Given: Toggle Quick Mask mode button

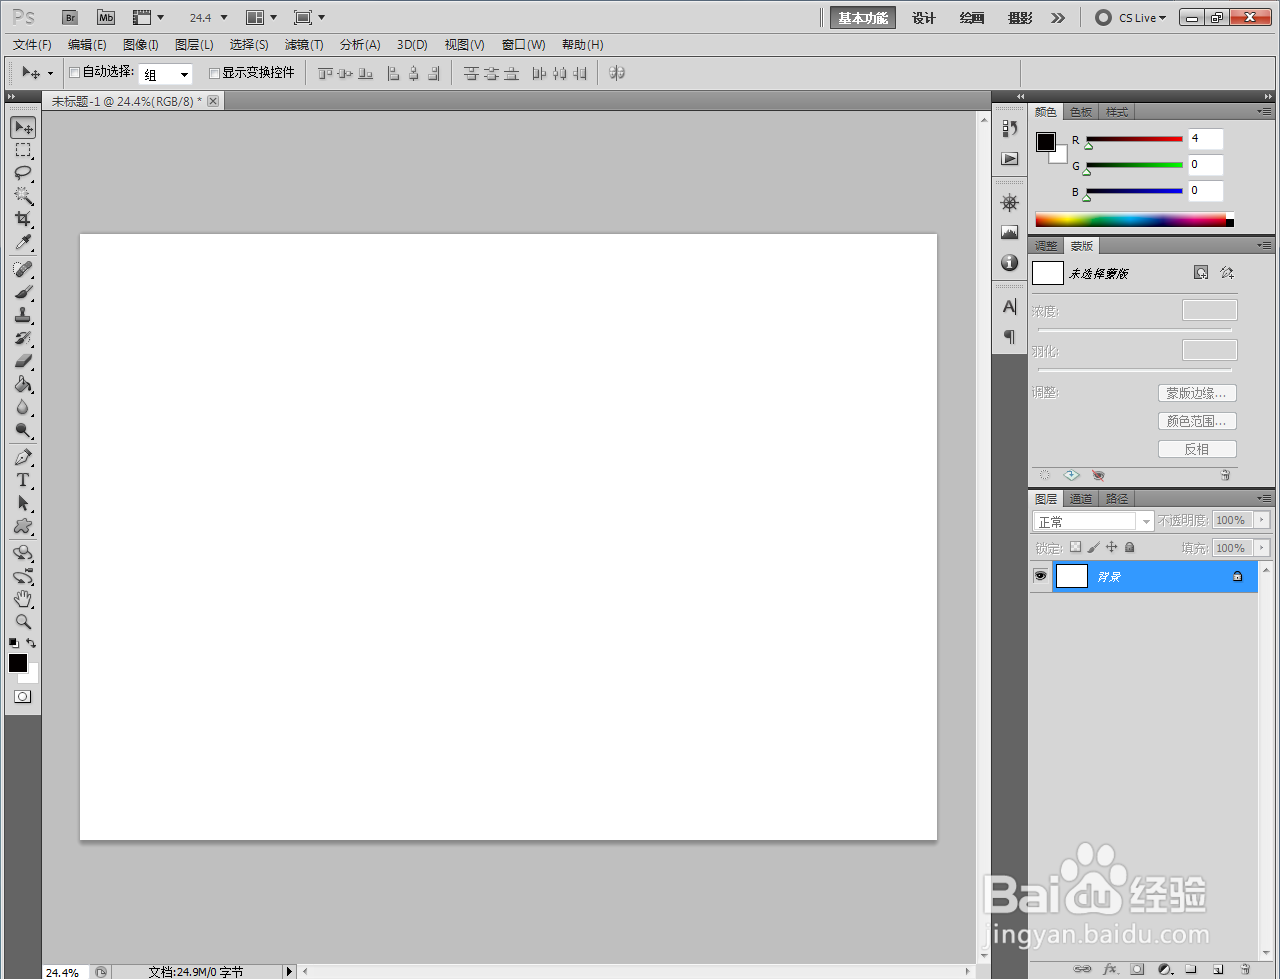Looking at the screenshot, I should pos(23,697).
